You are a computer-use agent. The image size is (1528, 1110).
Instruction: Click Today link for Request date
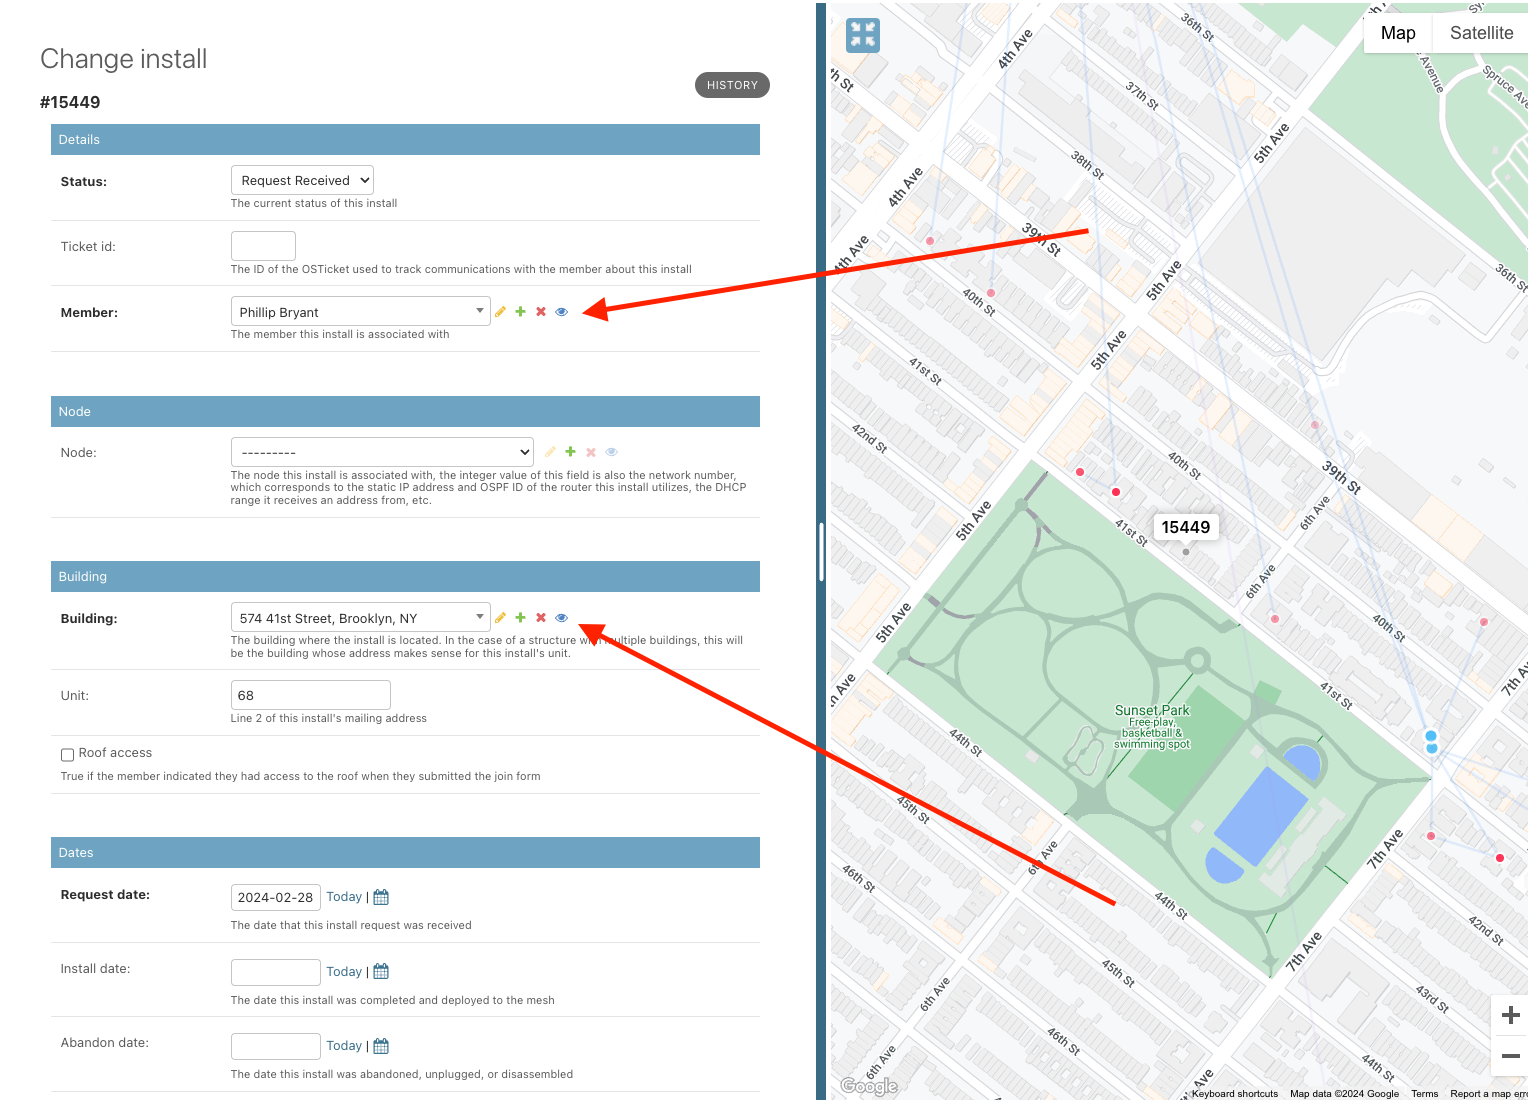(344, 897)
